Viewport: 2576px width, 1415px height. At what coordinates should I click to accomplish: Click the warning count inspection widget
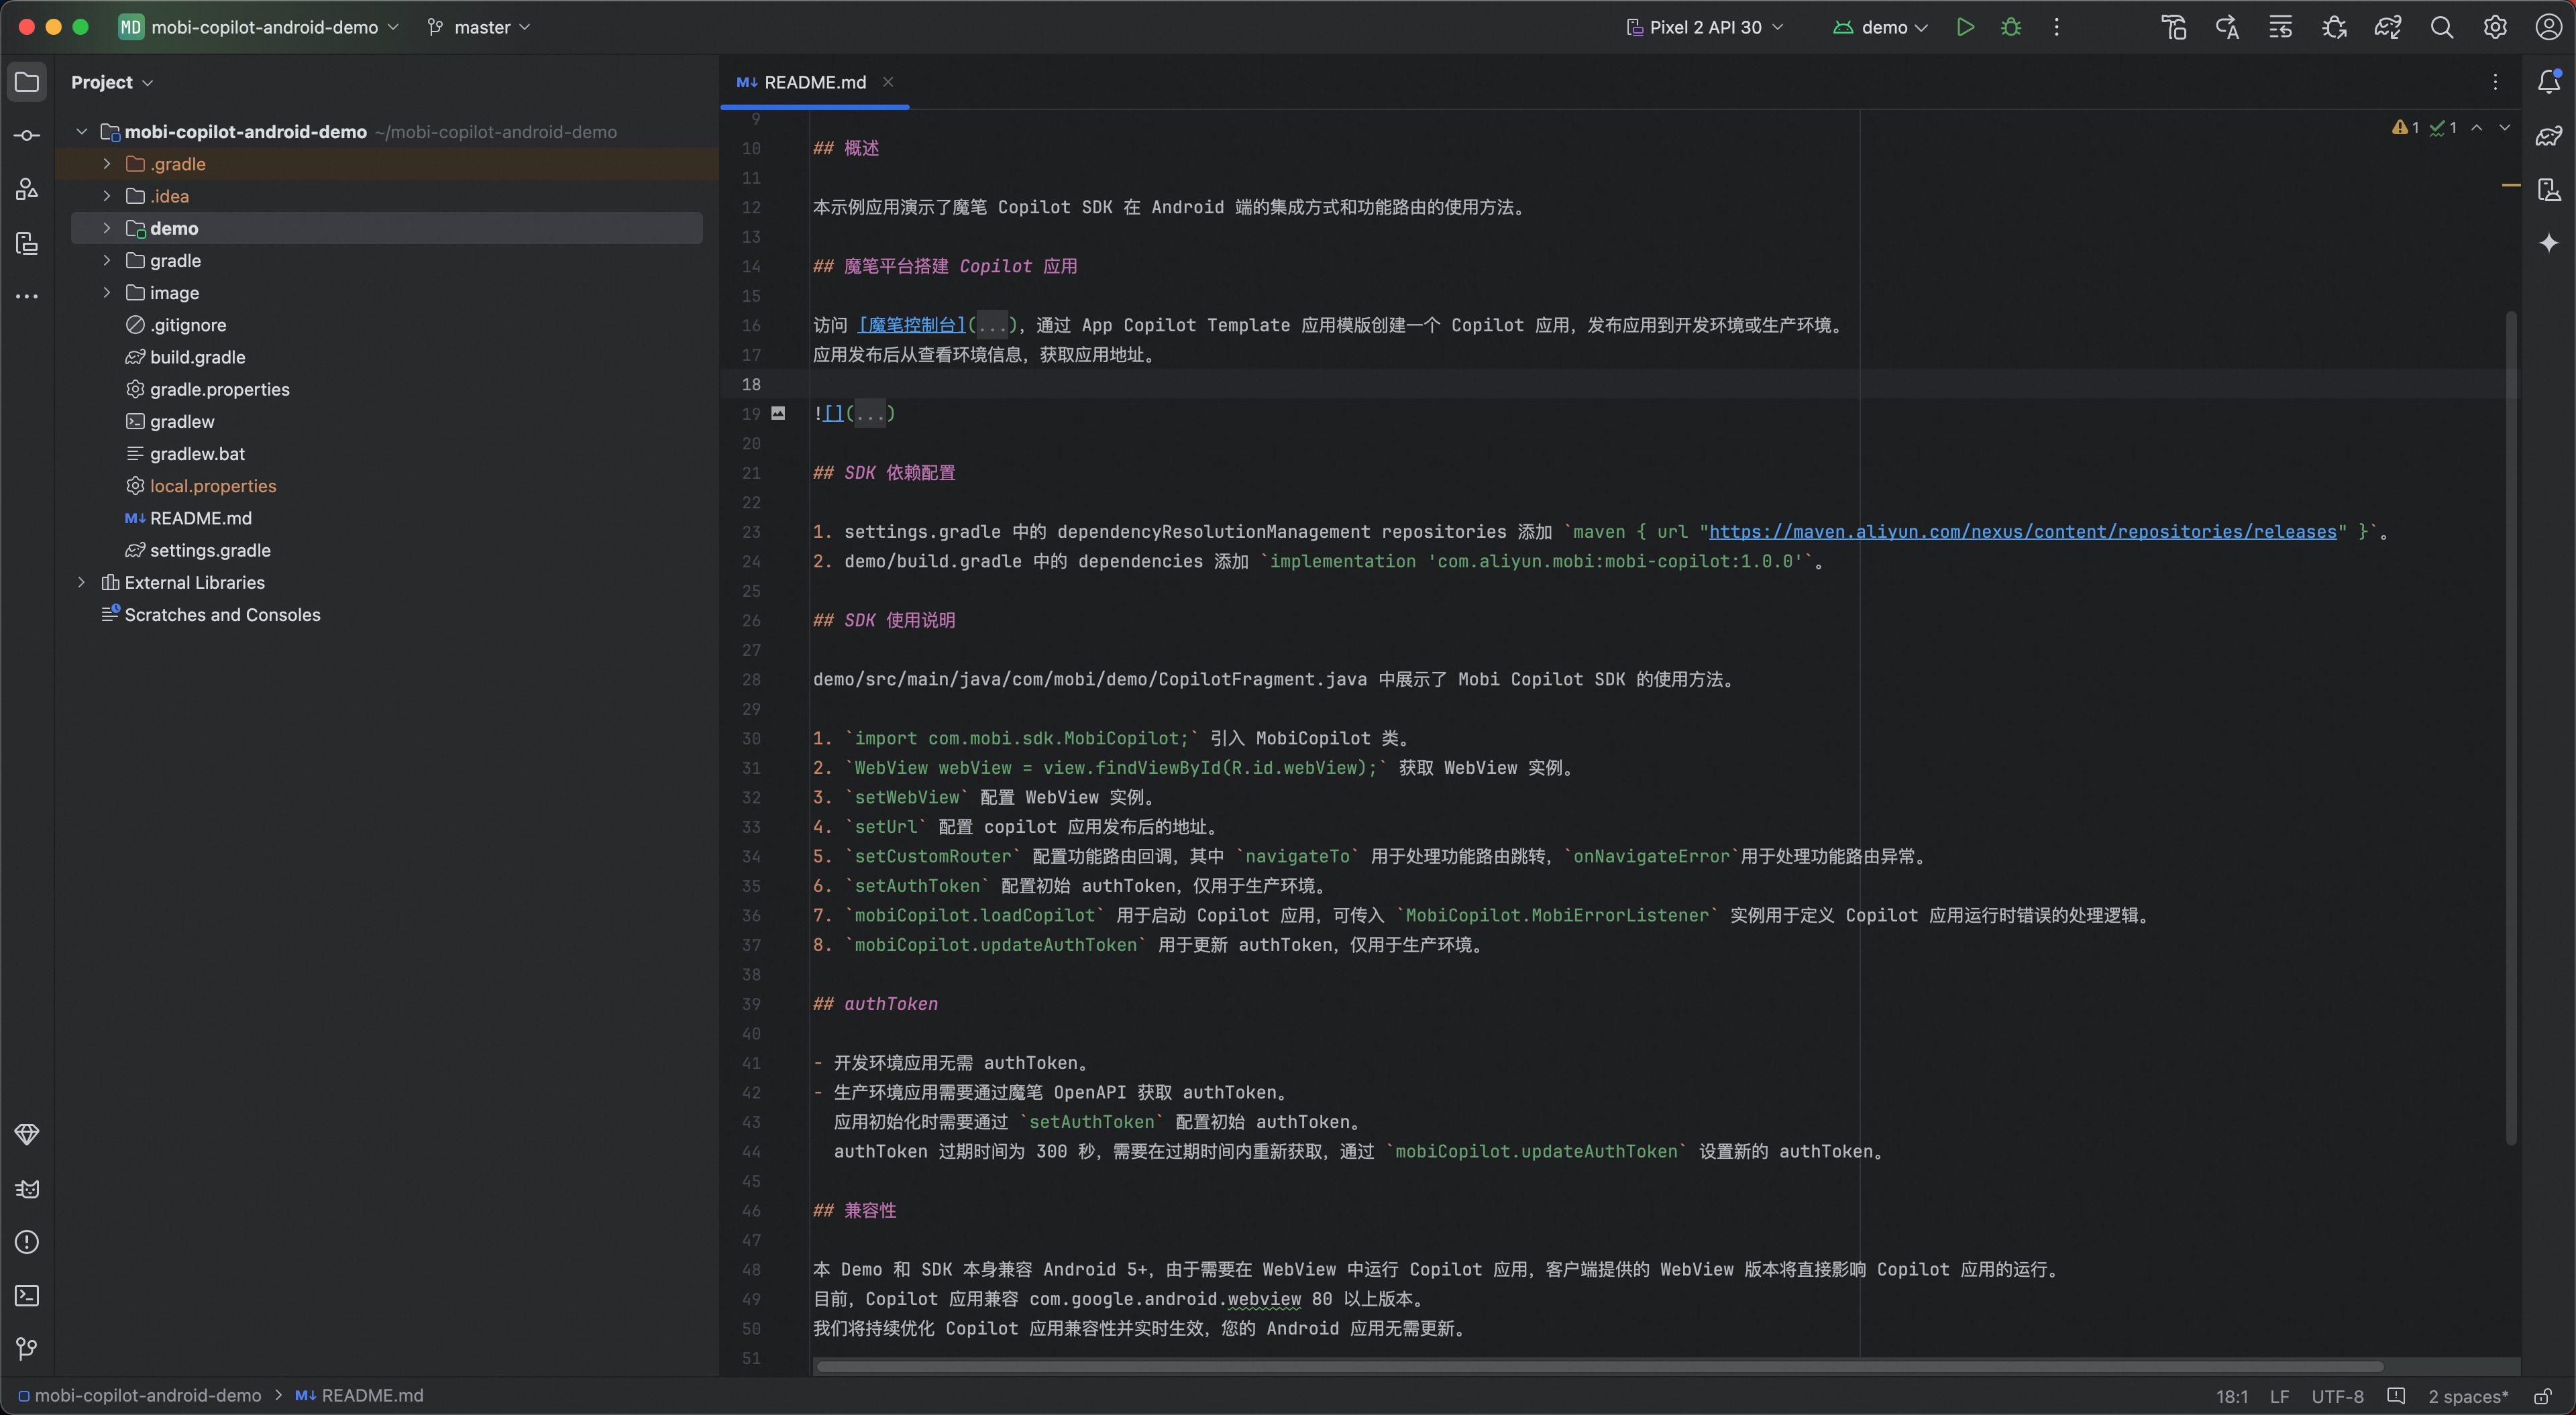(2405, 128)
